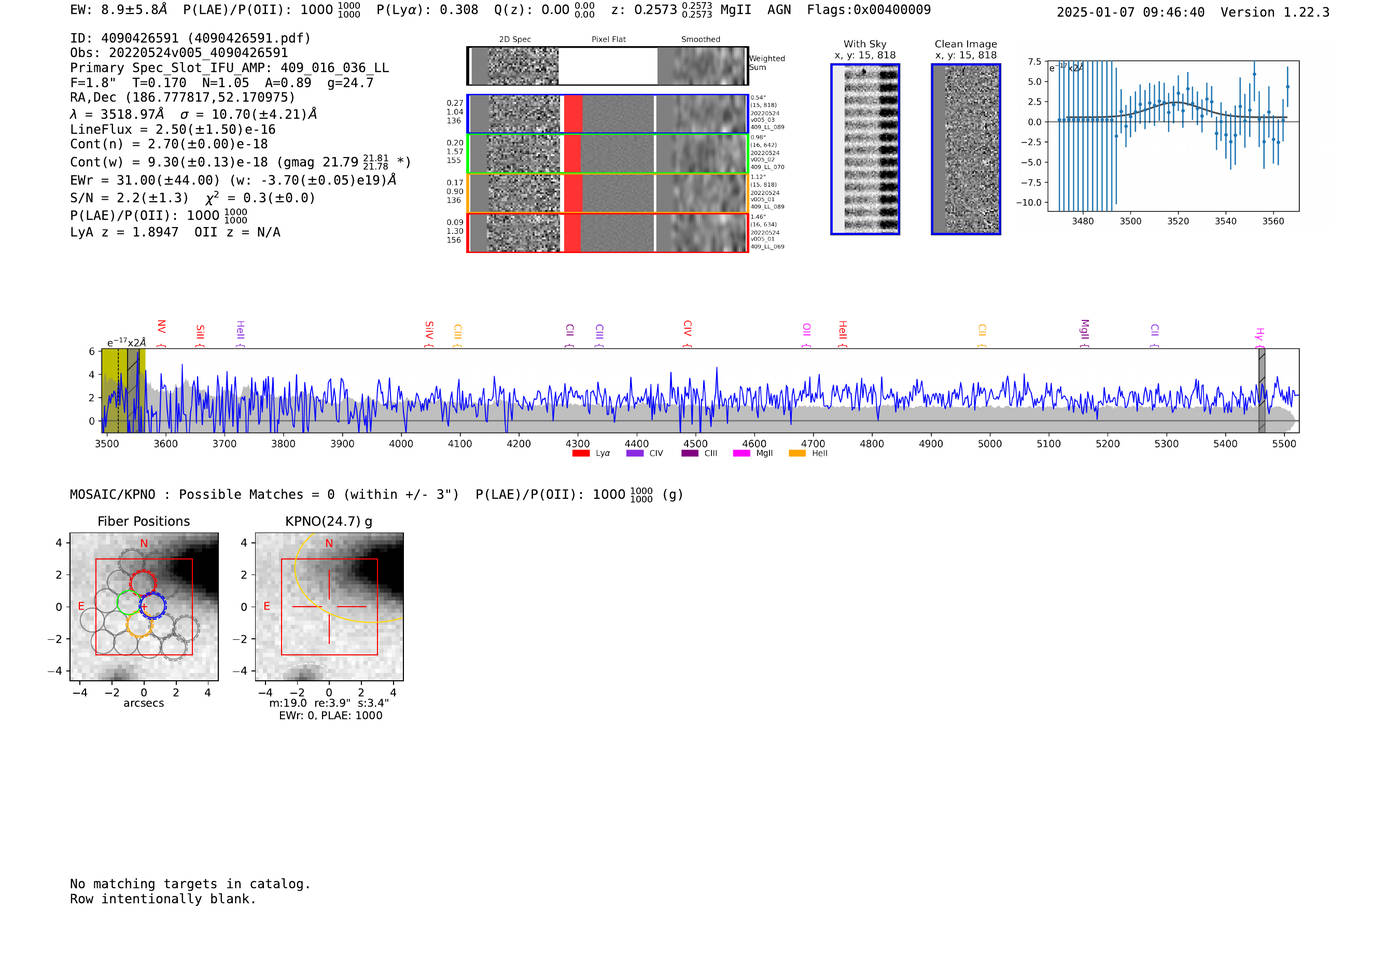Image resolution: width=1400 pixels, height=953 pixels.
Task: Click the MgII magenta legend swatch
Action: tap(741, 453)
